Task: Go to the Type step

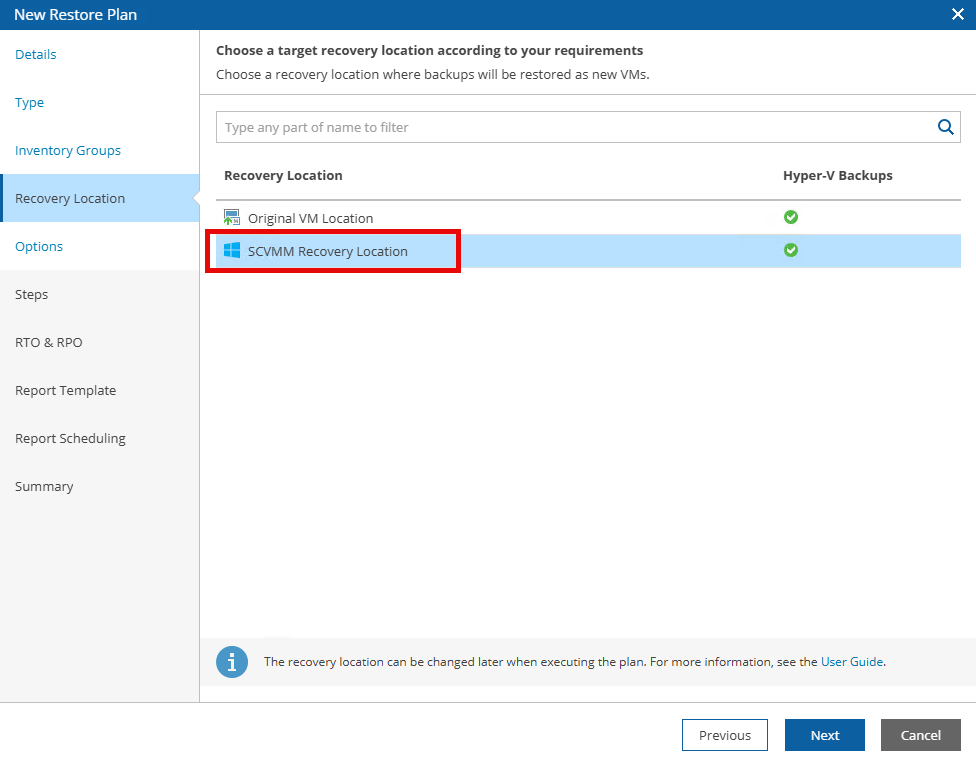Action: pos(30,102)
